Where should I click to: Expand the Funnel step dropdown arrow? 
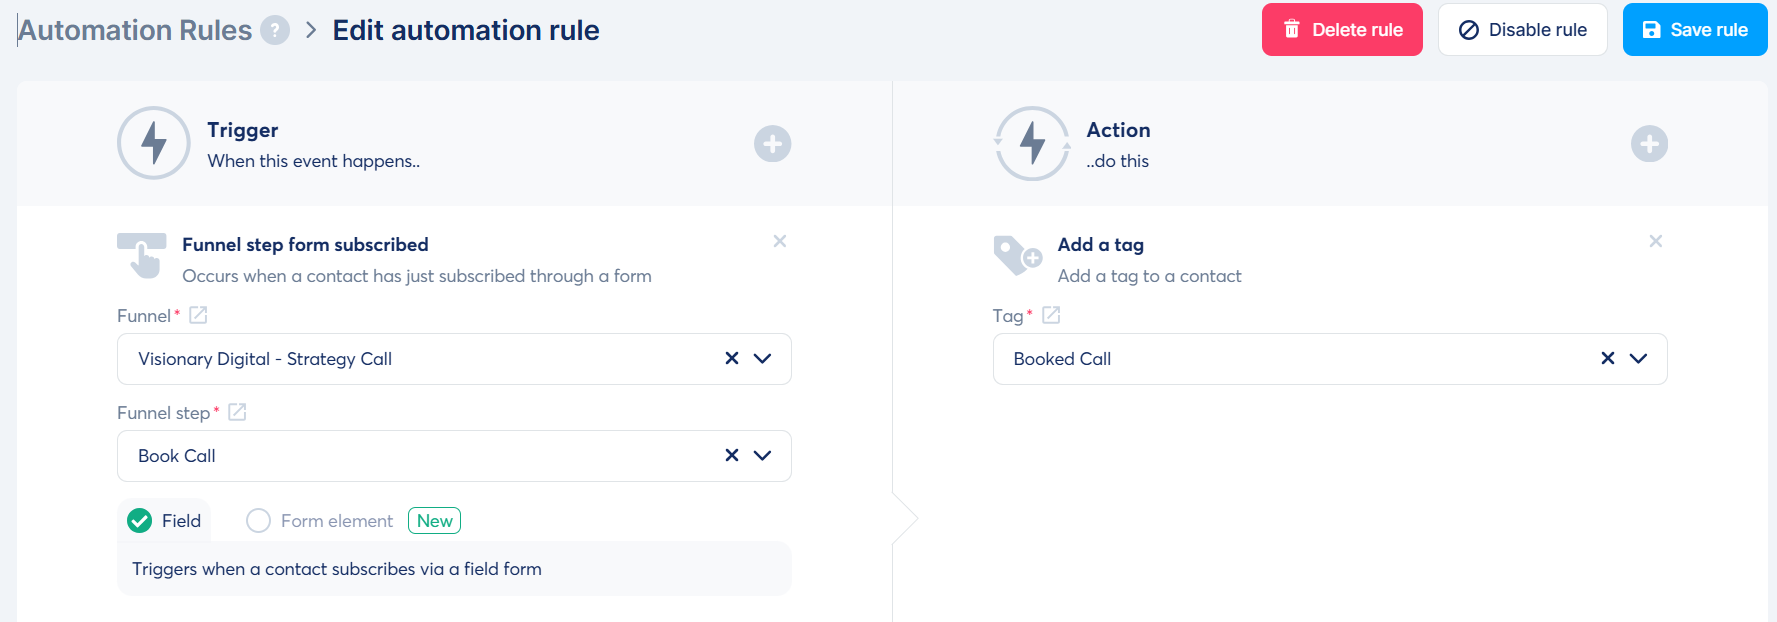tap(762, 455)
